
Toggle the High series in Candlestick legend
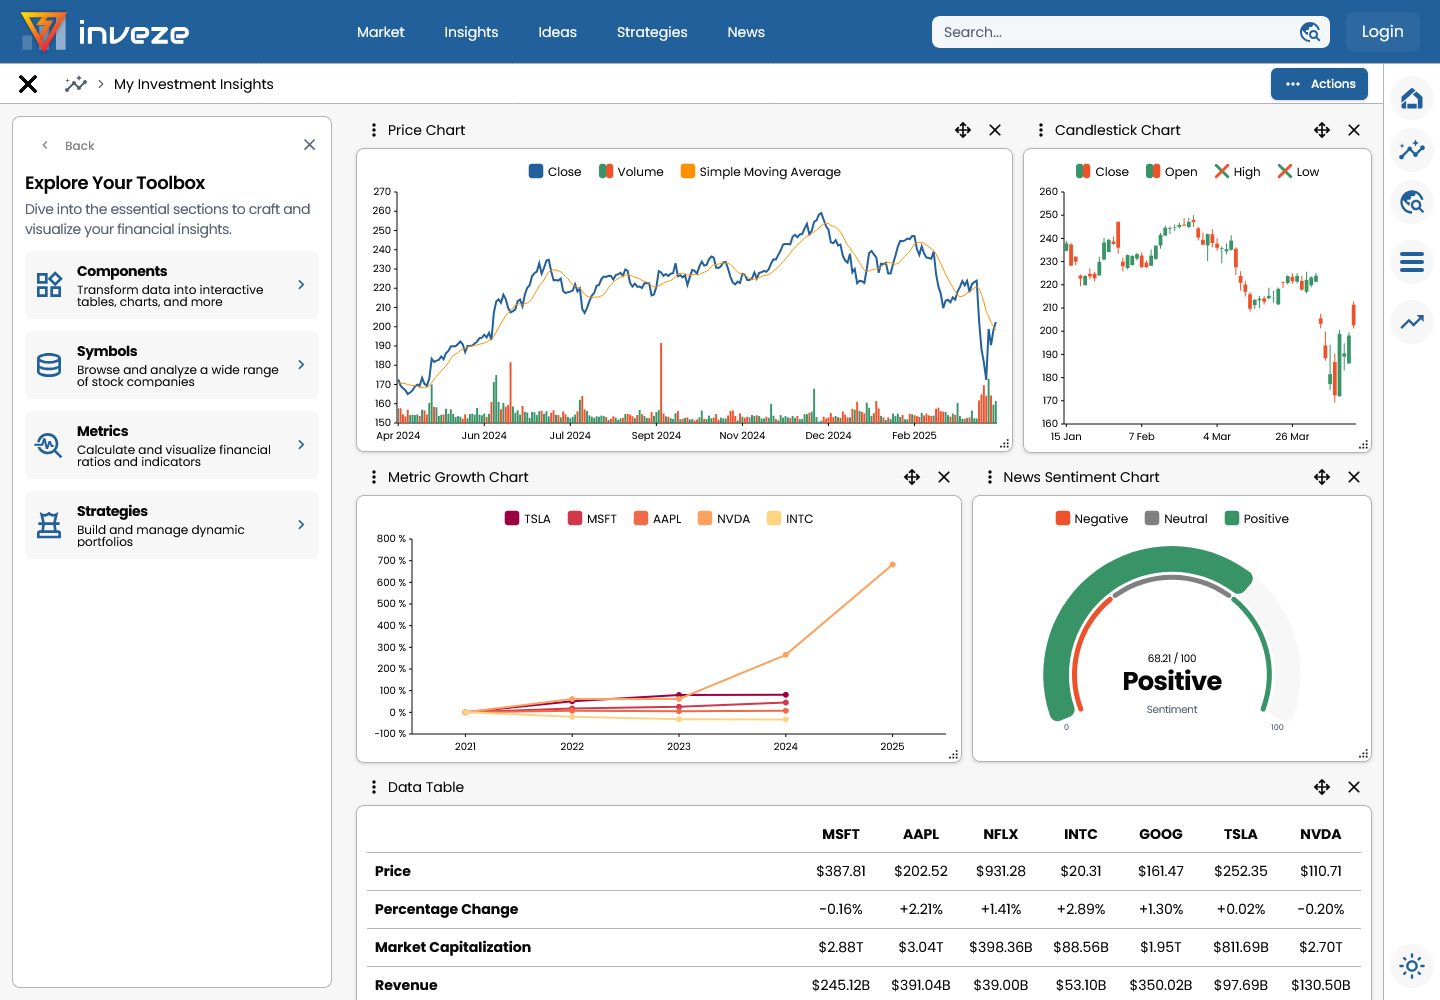(1238, 172)
